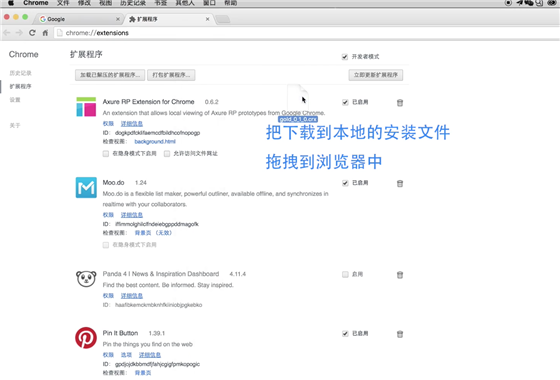This screenshot has width=560, height=380.
Task: Open 权限 link for Axure RP Extension
Action: [108, 124]
